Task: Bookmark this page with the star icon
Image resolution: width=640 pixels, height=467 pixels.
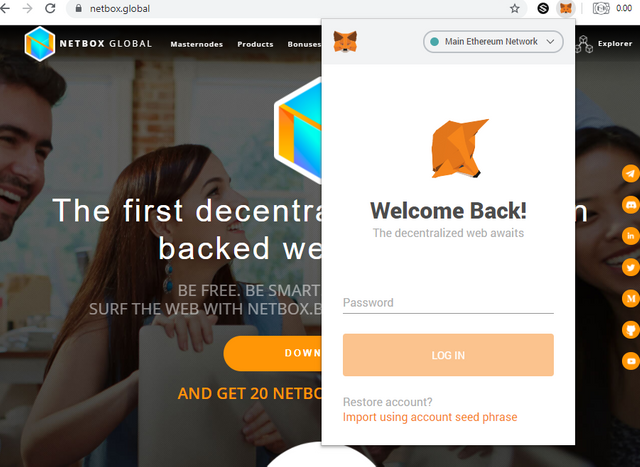Action: click(515, 8)
